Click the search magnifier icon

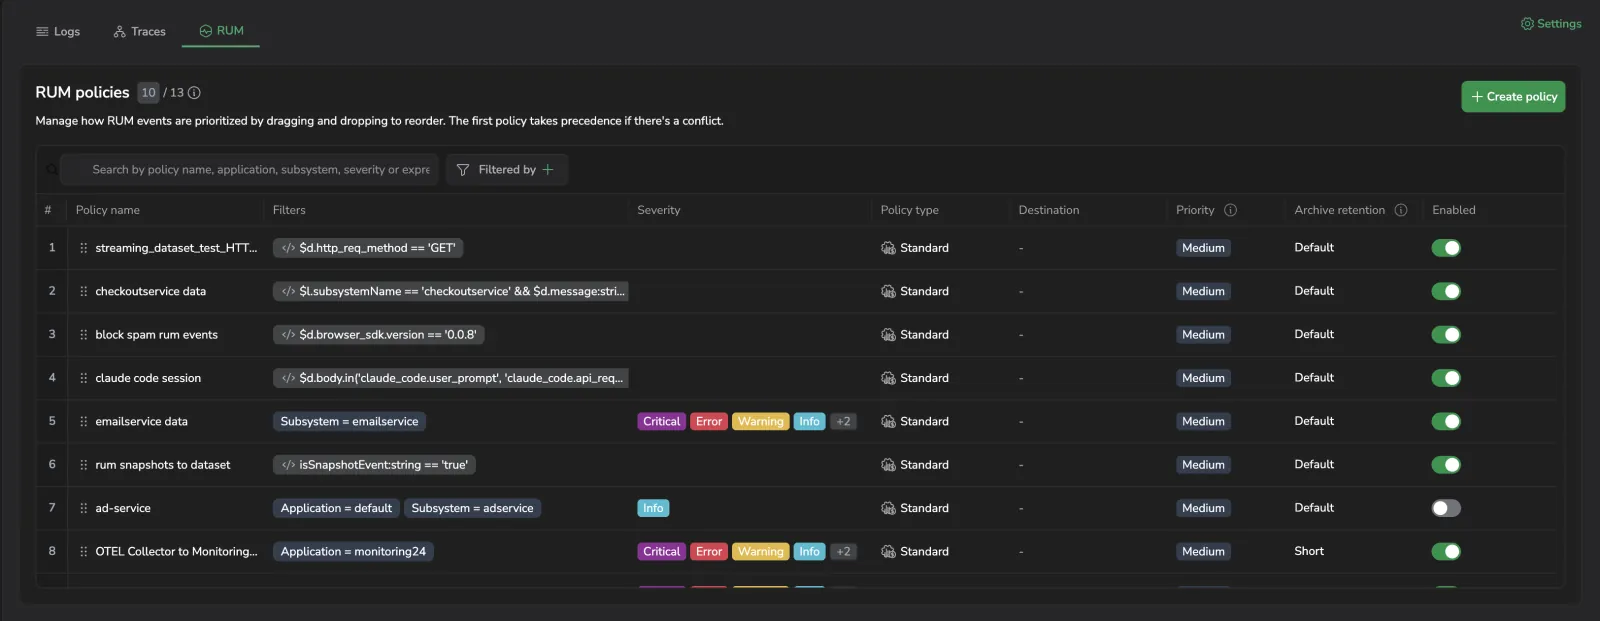[x=52, y=170]
